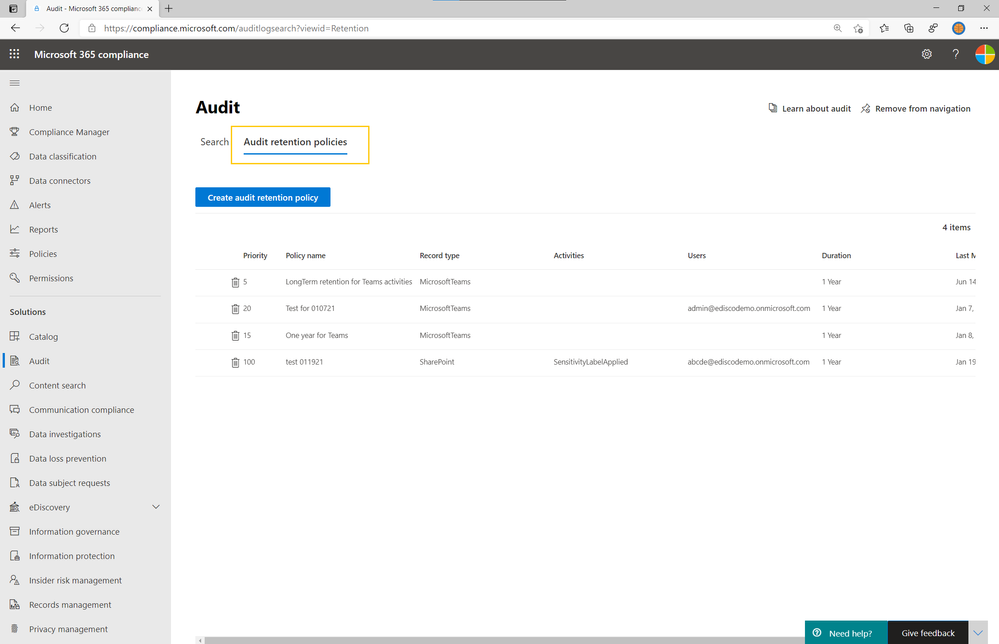Open browser settings and more ellipsis
This screenshot has width=999, height=644.
[984, 28]
